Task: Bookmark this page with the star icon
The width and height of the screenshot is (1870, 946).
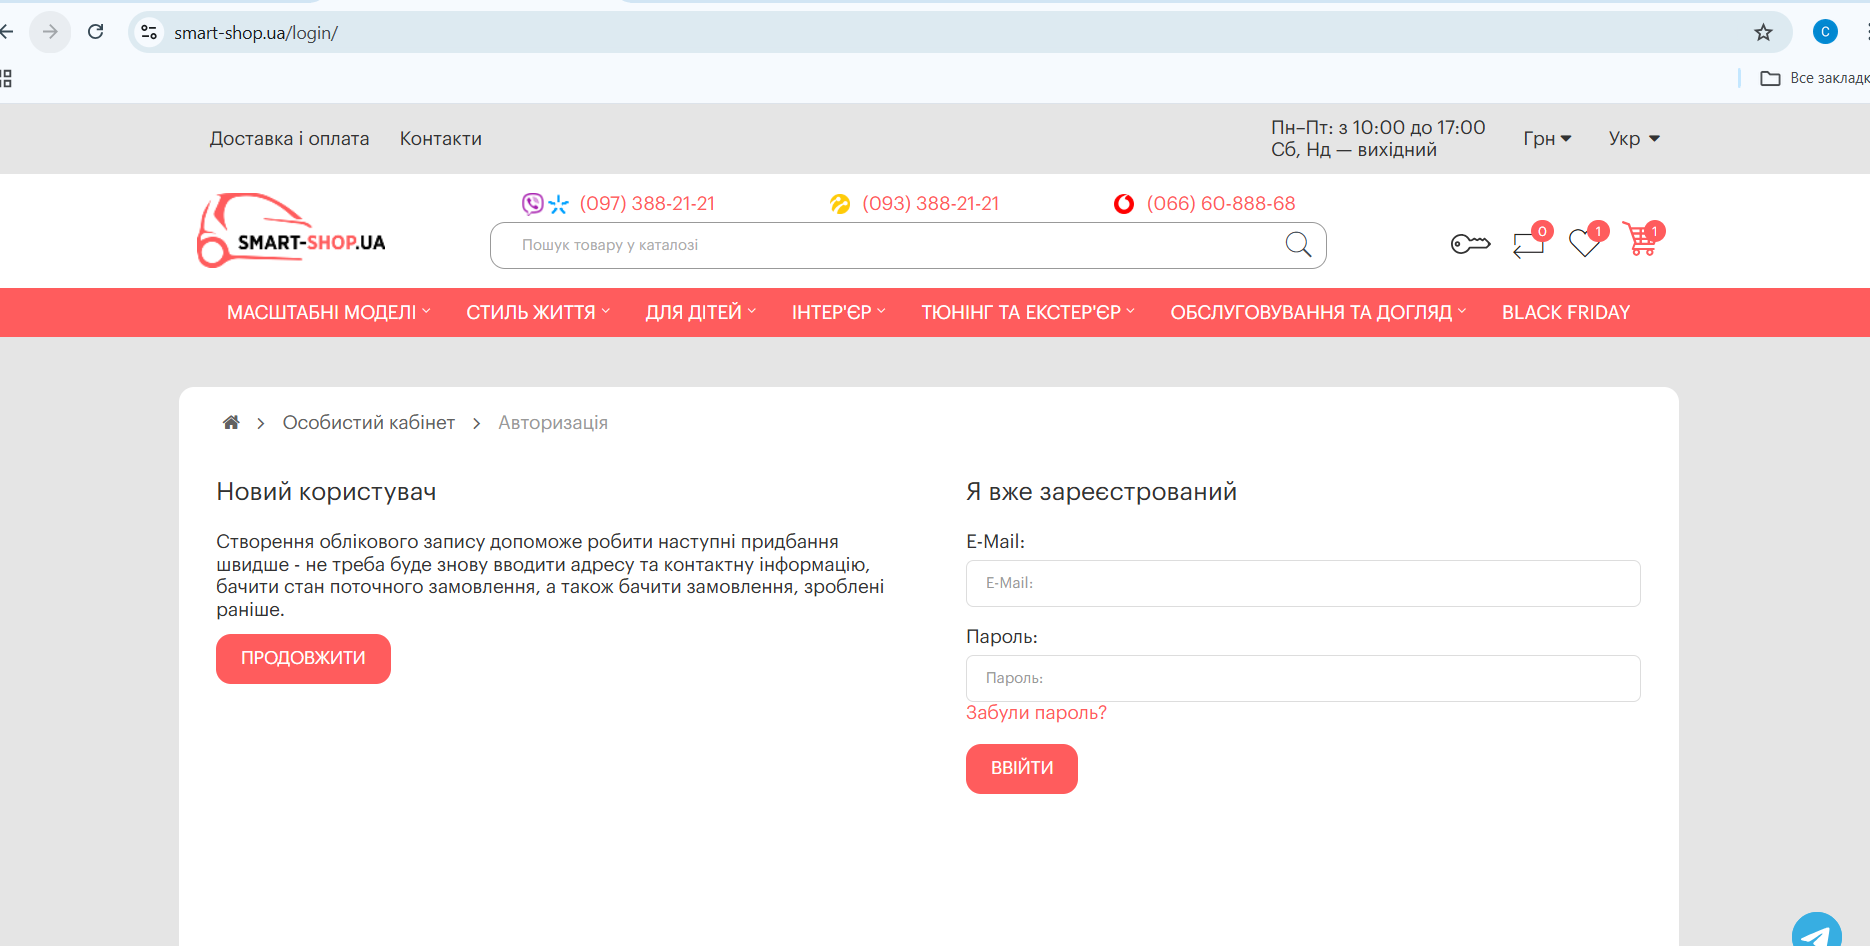Action: [x=1763, y=33]
